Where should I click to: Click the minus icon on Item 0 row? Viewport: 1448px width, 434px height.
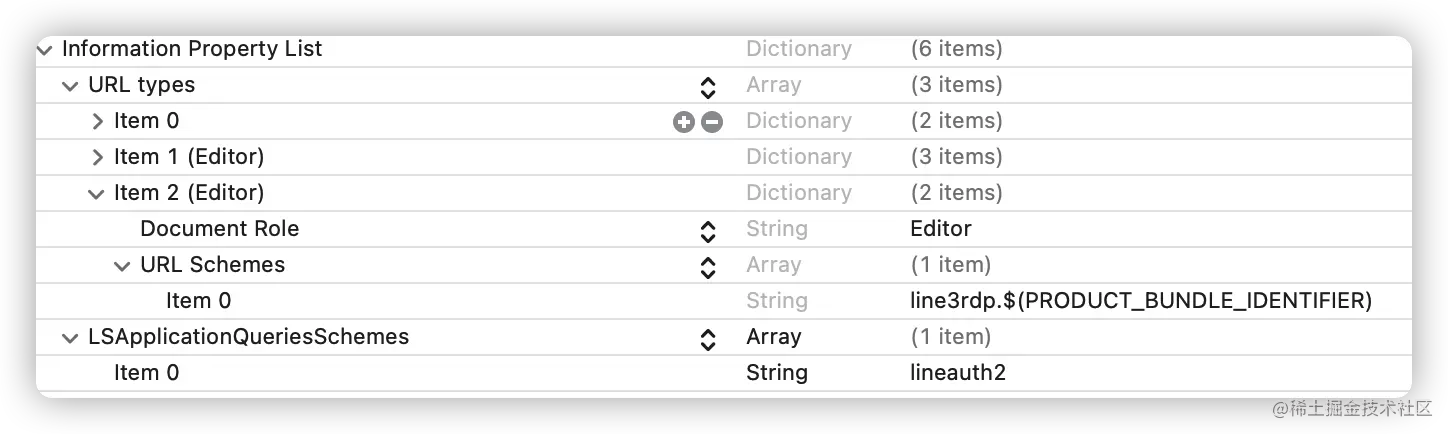(711, 122)
